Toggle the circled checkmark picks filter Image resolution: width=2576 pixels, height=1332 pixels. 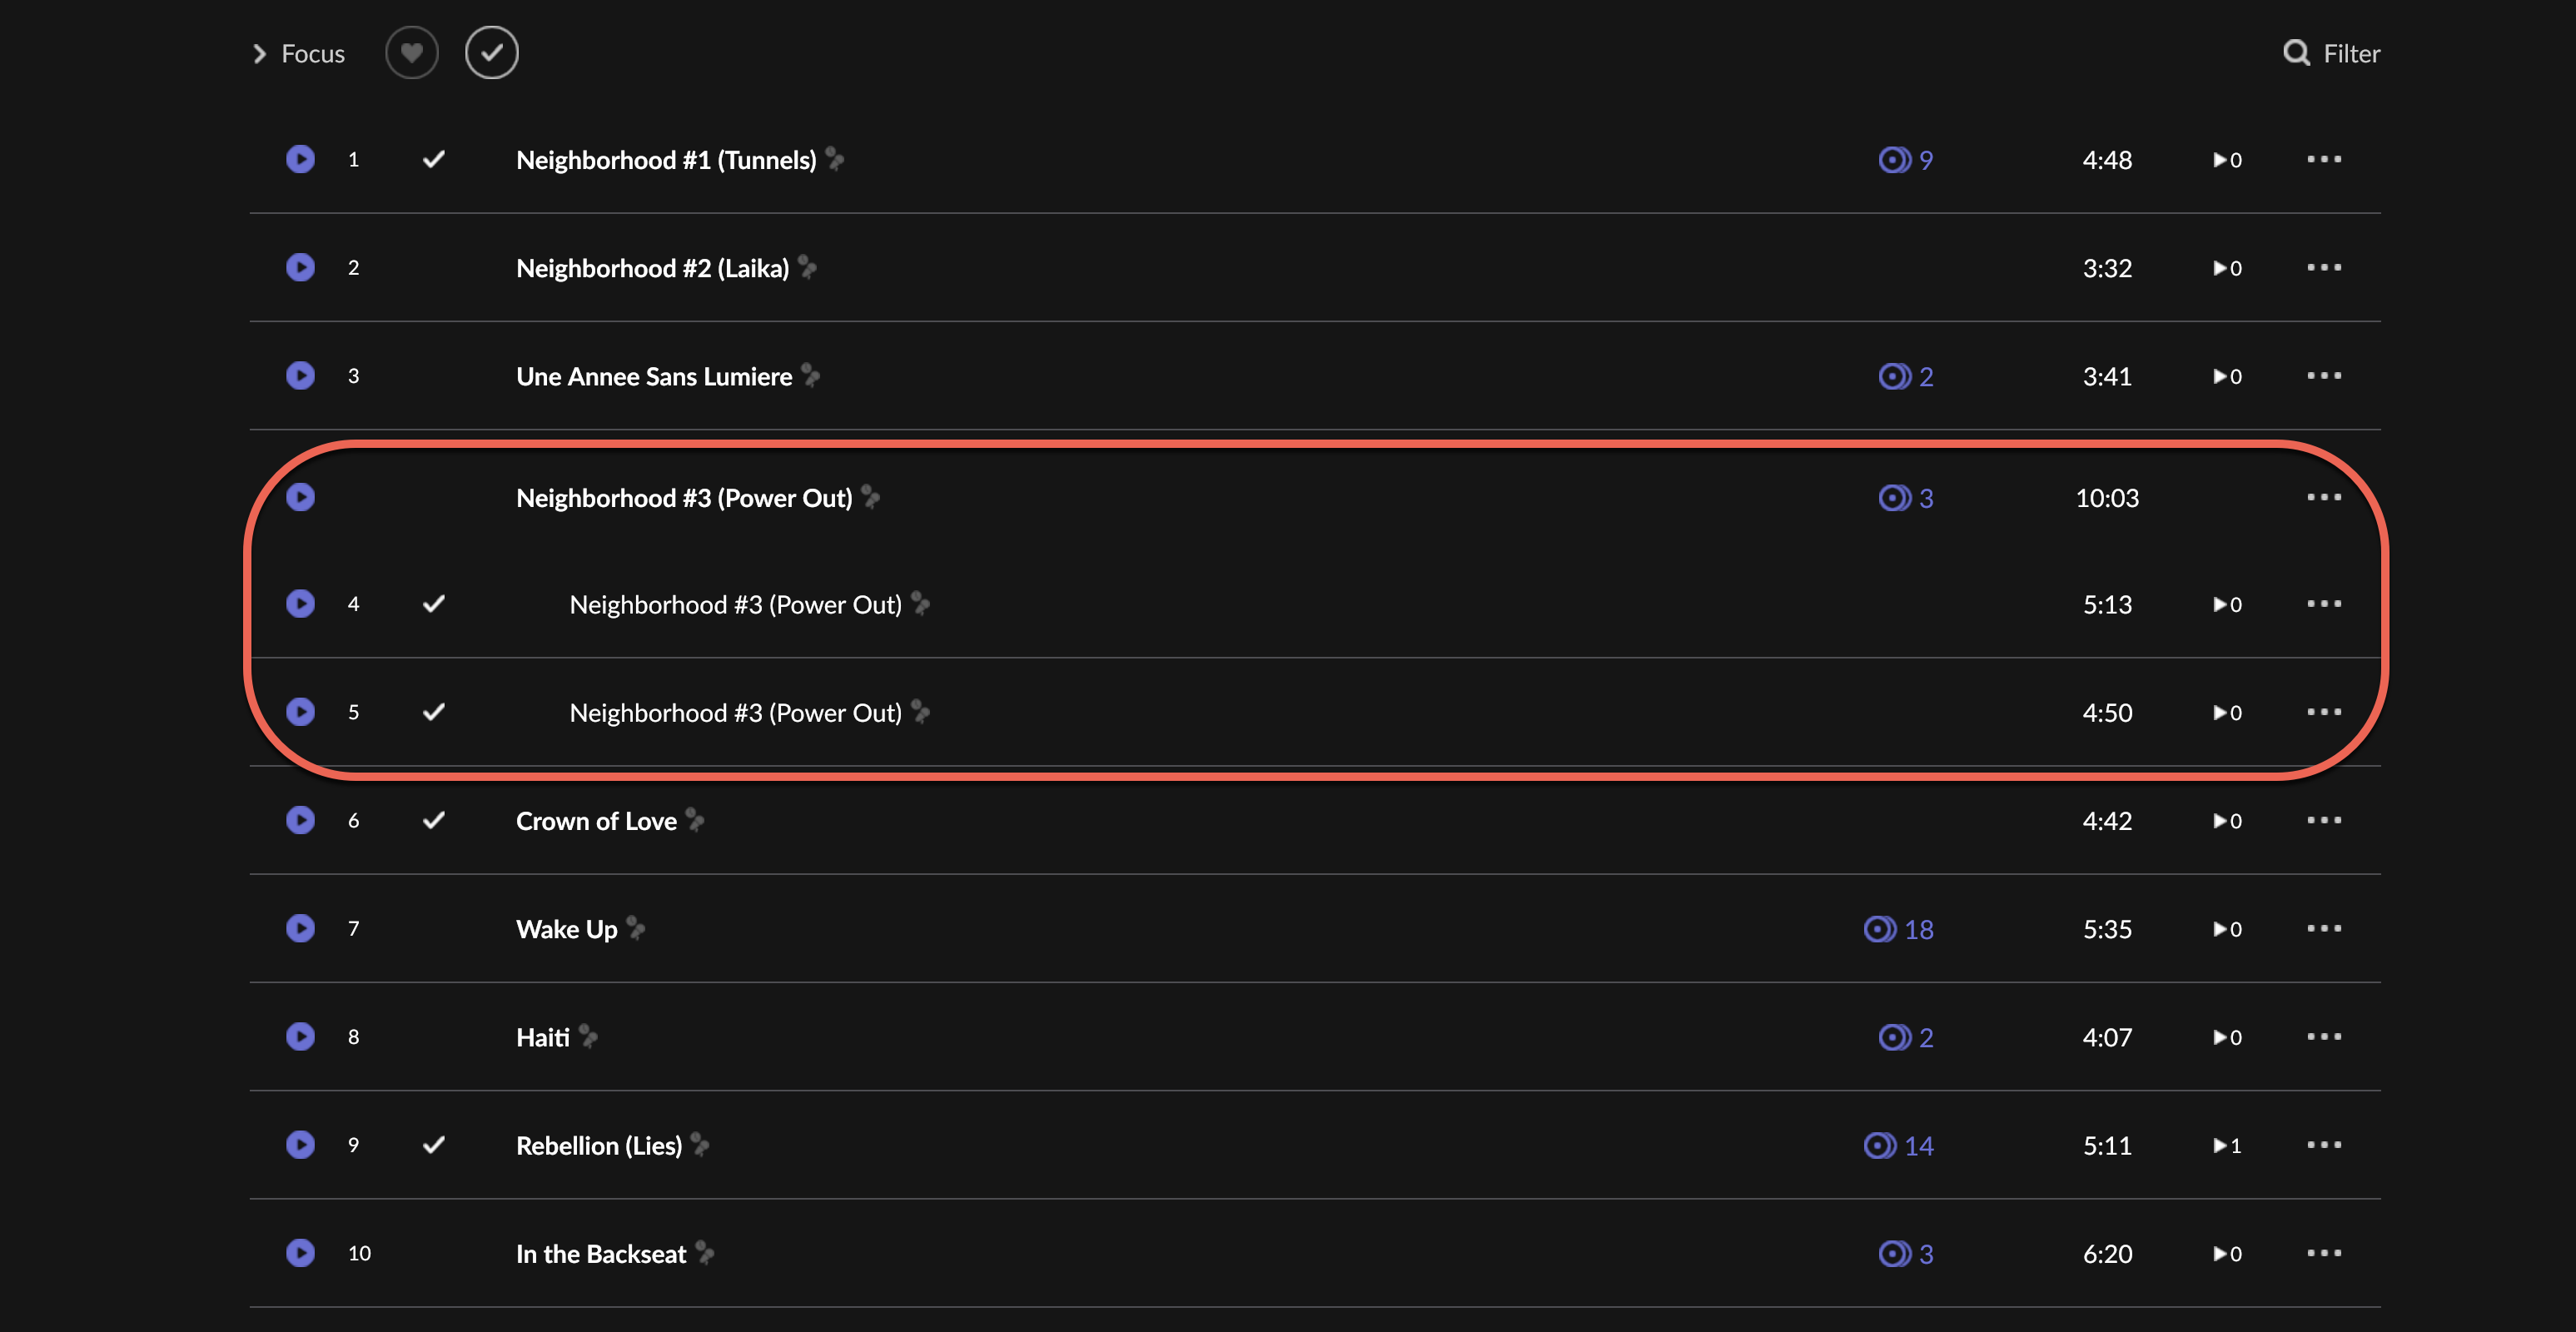pyautogui.click(x=491, y=52)
